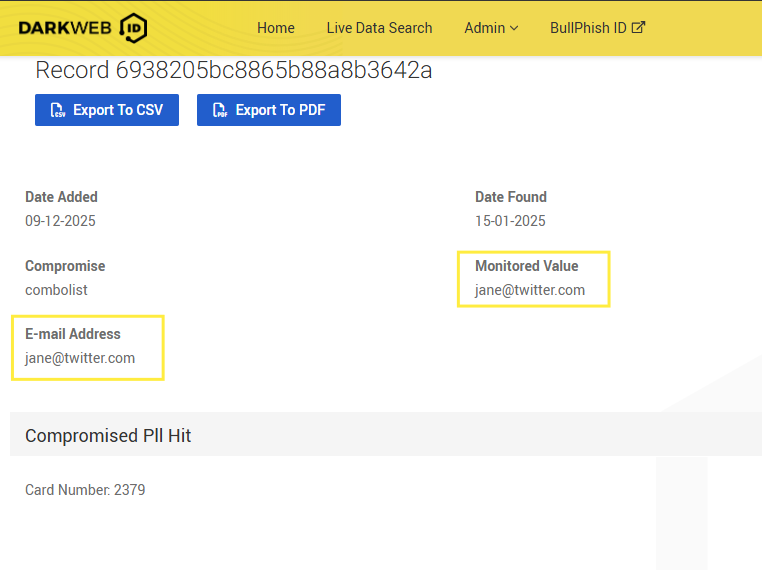Screen dimensions: 762x570
Task: Click the BullPhish ID external link icon
Action: coord(638,28)
